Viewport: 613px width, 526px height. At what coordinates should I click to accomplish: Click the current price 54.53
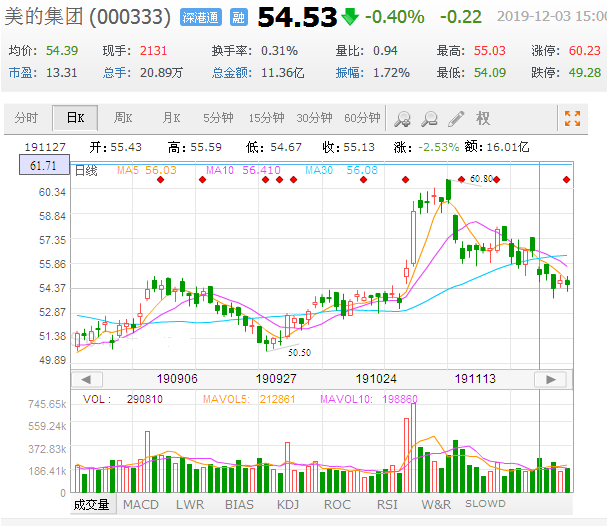coord(297,18)
